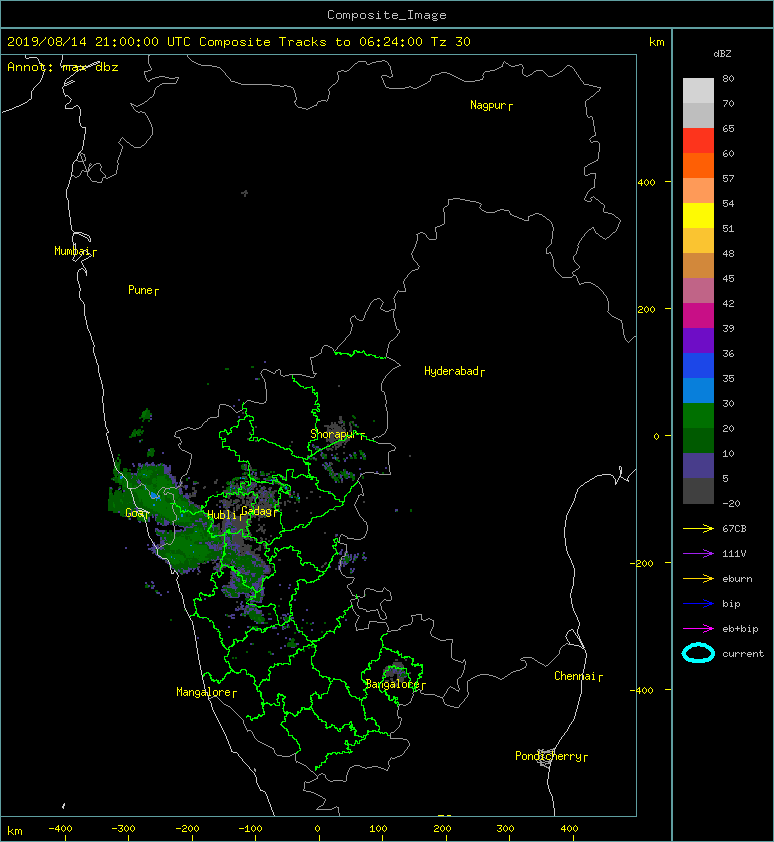The height and width of the screenshot is (842, 774).
Task: Click the Hyderabad city label
Action: point(451,371)
